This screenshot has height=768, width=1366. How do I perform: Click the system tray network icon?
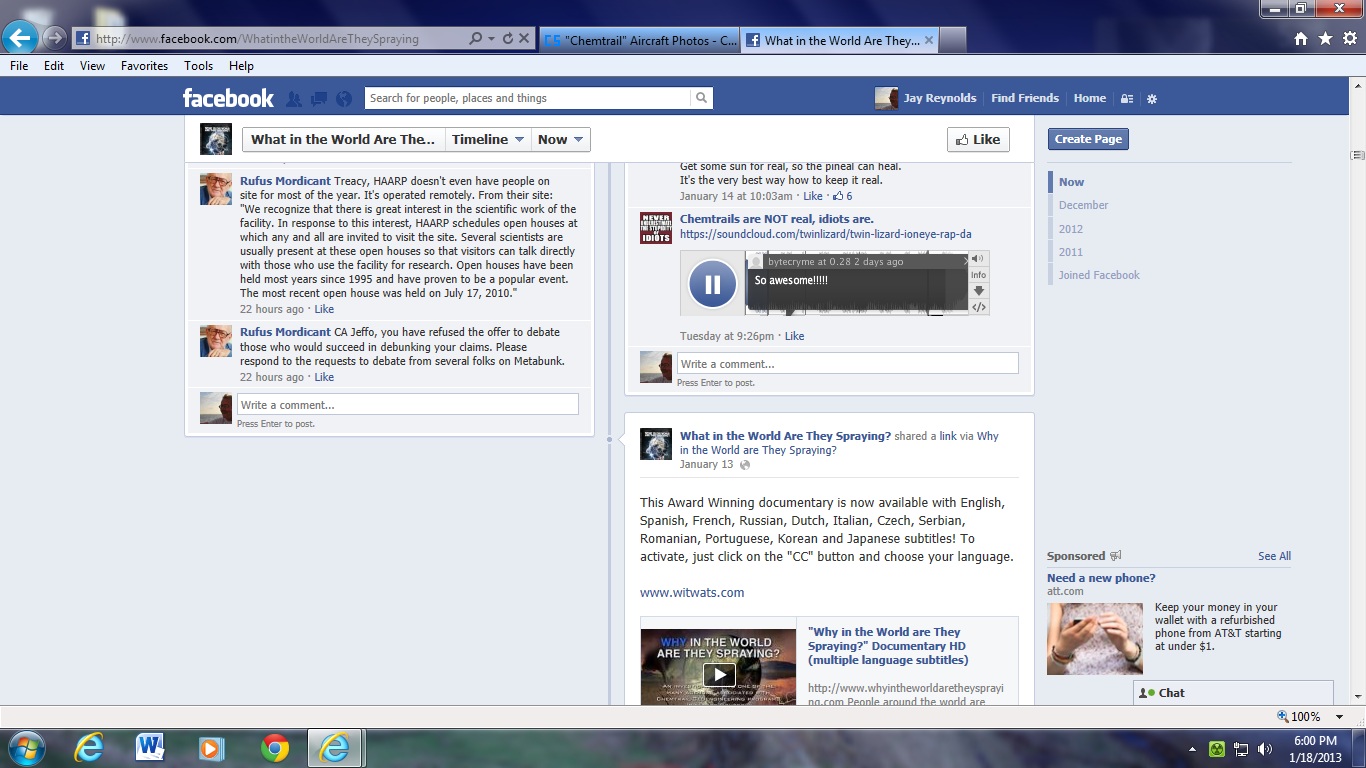tap(1241, 748)
